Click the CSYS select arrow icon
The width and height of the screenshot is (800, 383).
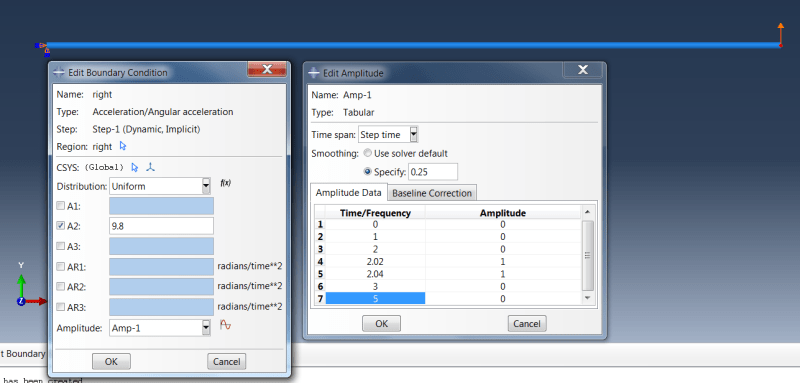tap(135, 167)
